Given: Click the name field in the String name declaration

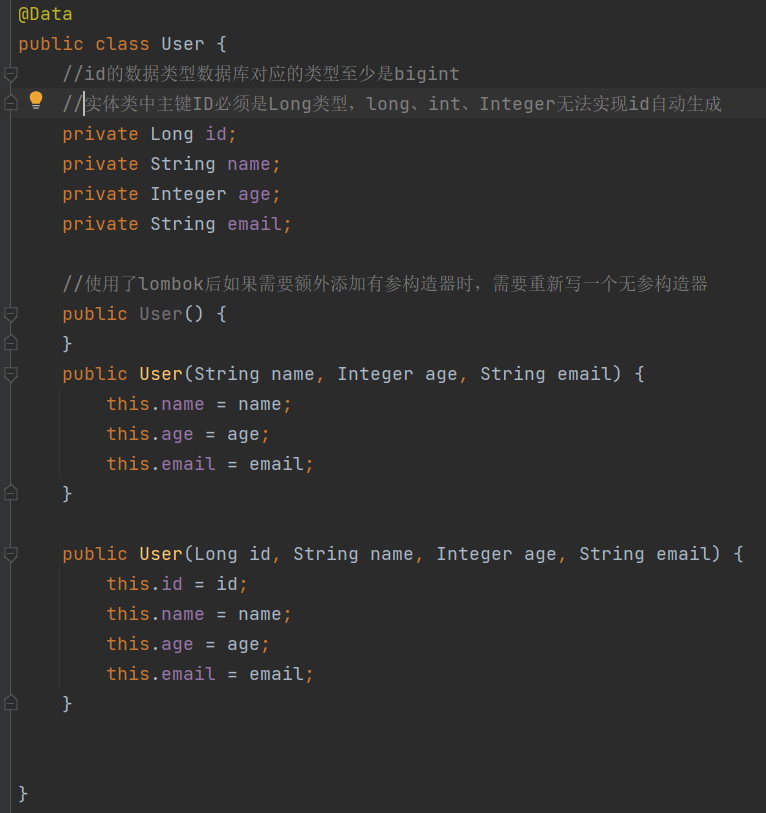Looking at the screenshot, I should pyautogui.click(x=249, y=164).
